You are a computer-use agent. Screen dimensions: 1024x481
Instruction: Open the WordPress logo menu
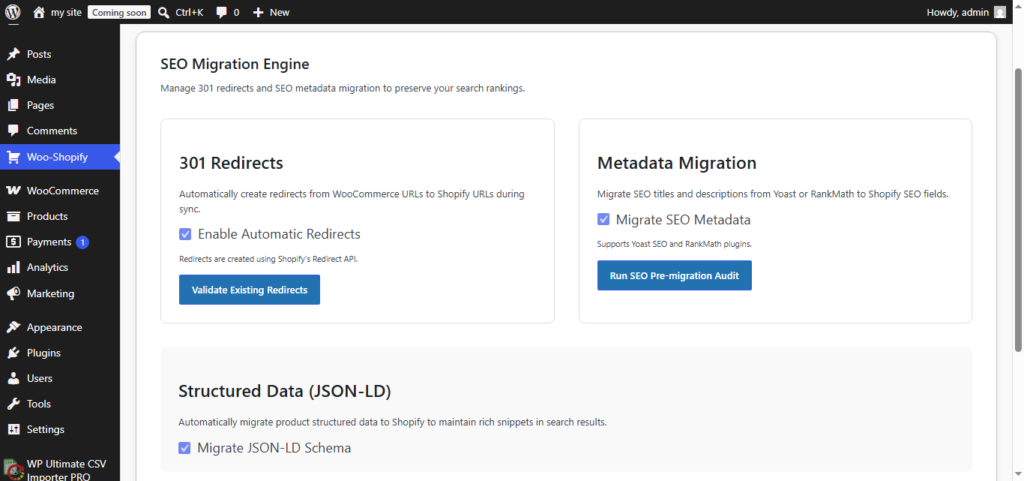(x=13, y=12)
